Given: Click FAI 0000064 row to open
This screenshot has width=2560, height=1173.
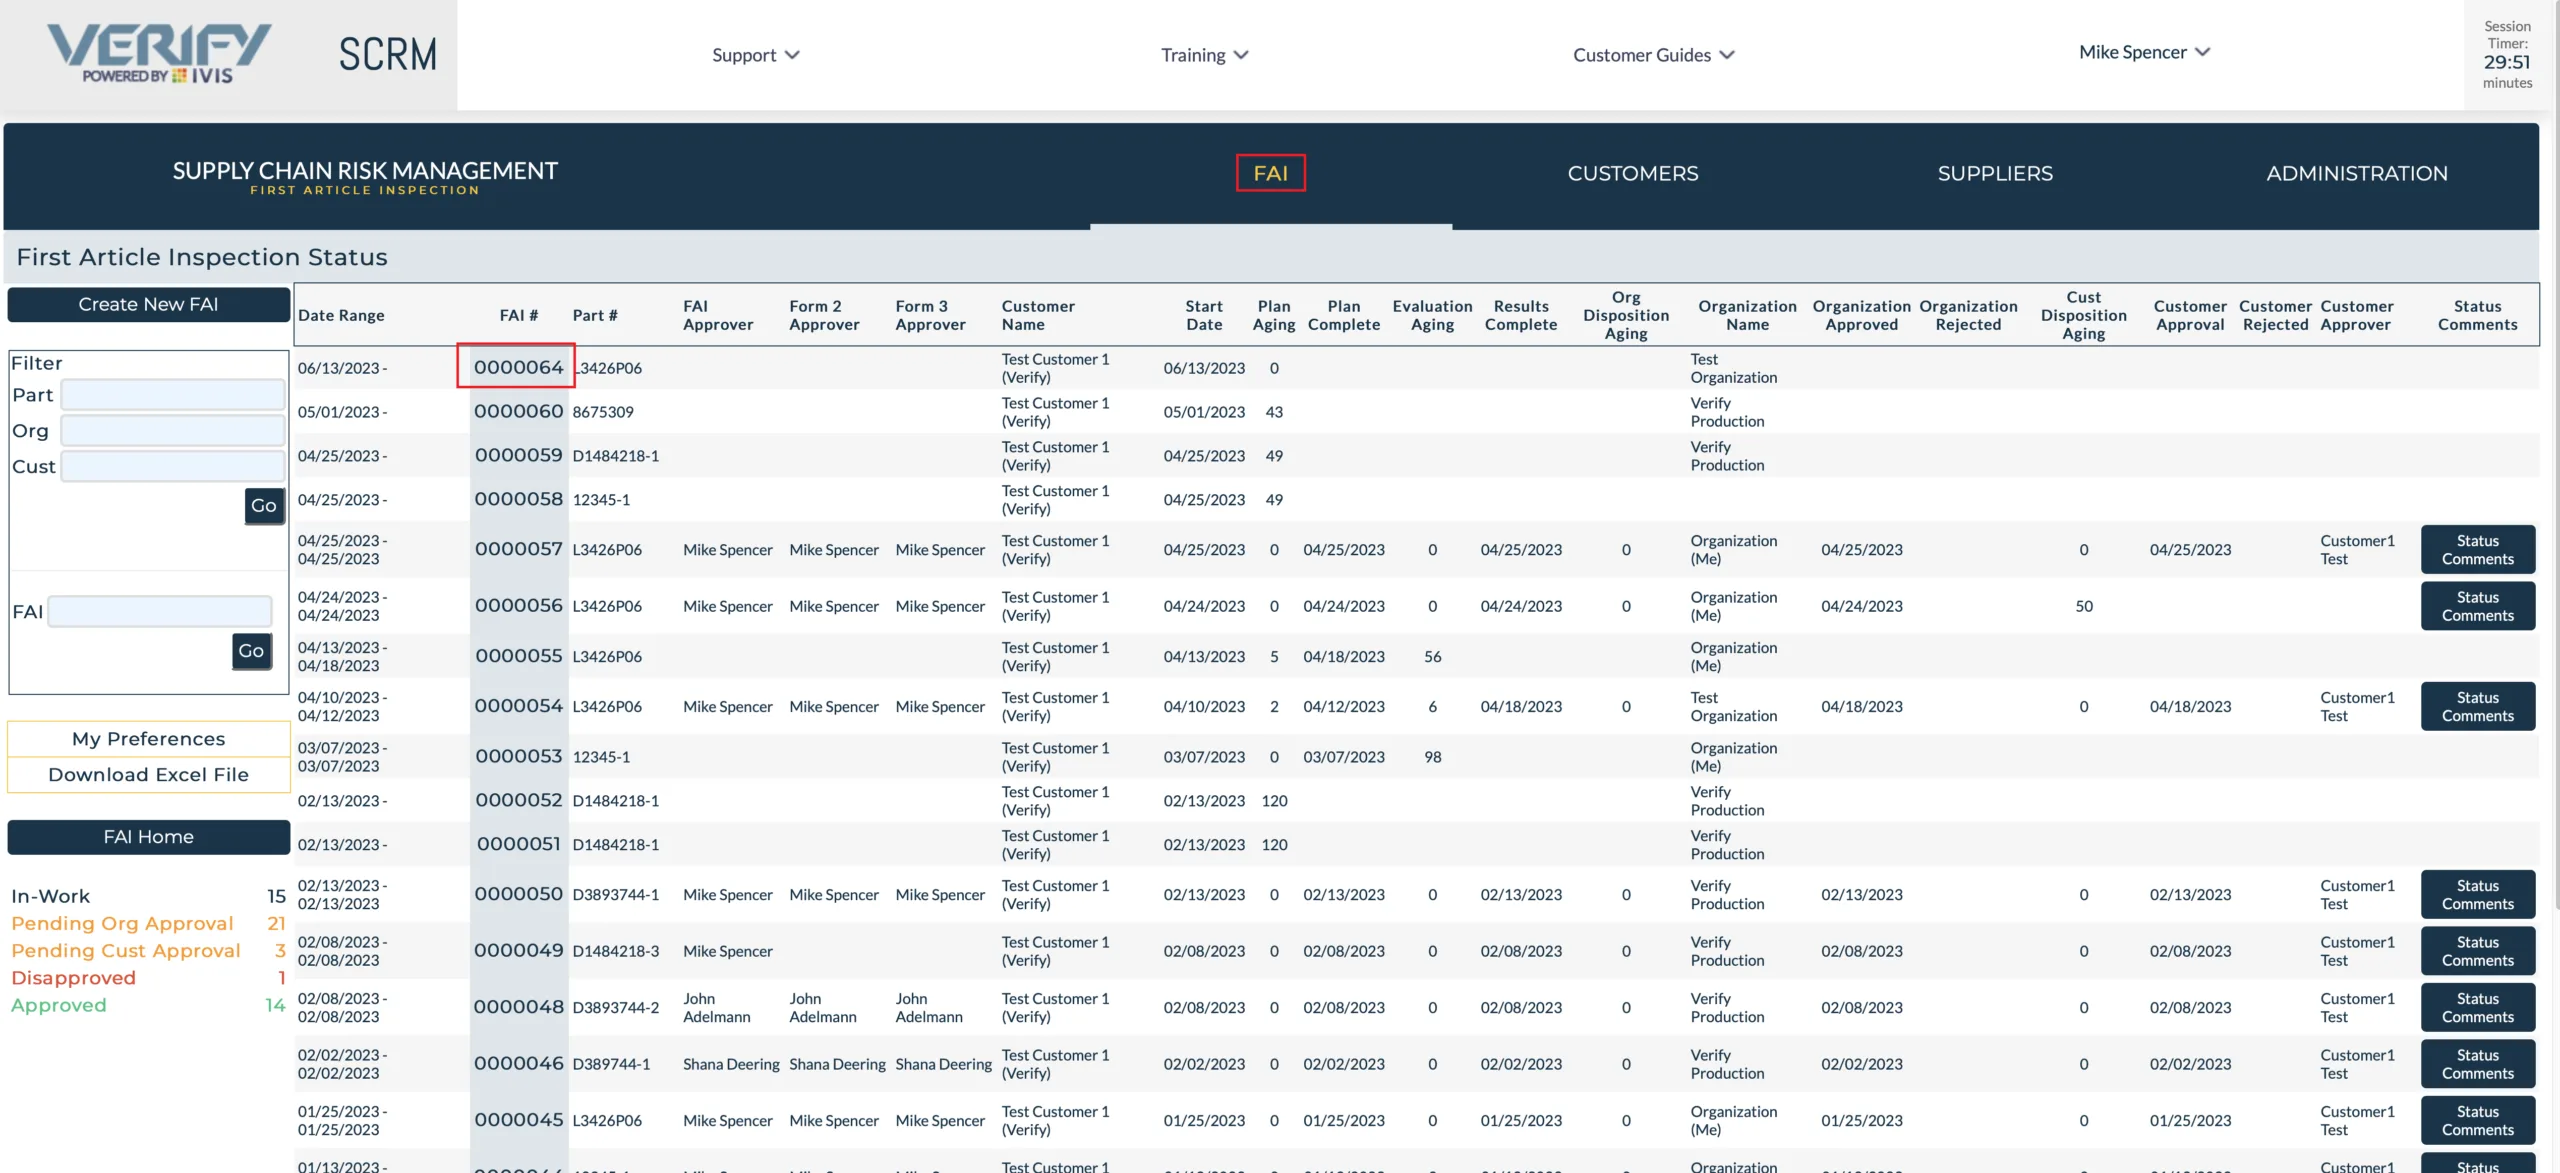Looking at the screenshot, I should pos(516,368).
